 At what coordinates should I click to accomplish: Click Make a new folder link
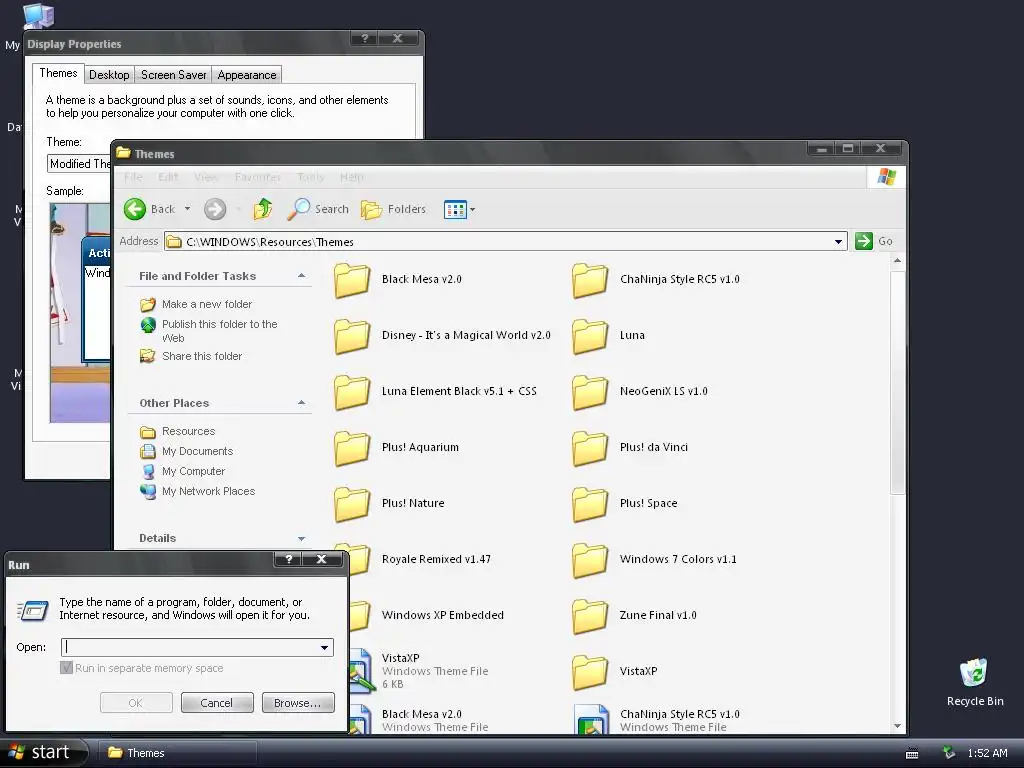tap(206, 304)
